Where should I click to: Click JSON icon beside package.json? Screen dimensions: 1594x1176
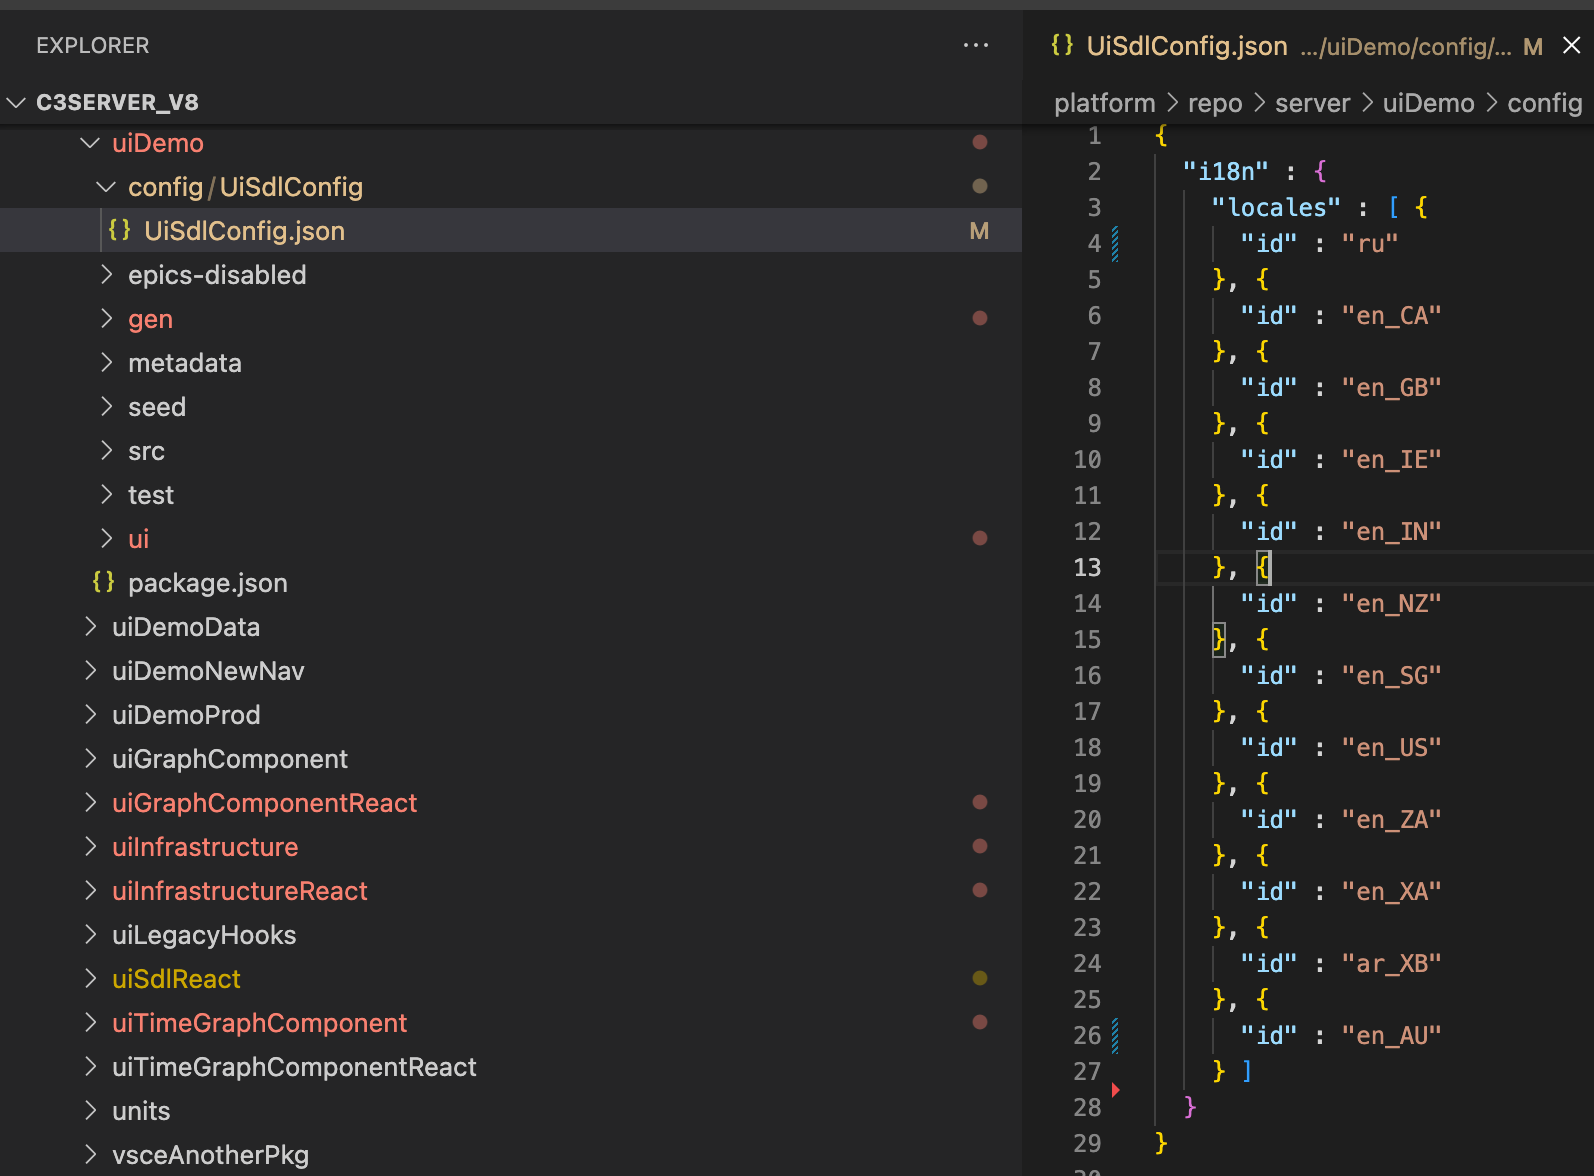pyautogui.click(x=103, y=582)
